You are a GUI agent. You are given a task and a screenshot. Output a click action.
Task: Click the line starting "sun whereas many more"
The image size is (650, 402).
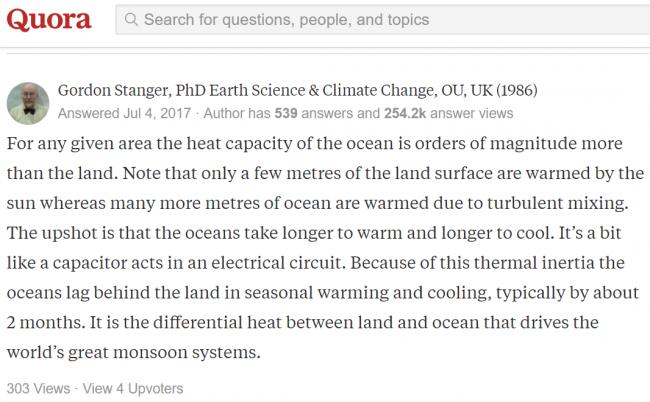coord(318,203)
